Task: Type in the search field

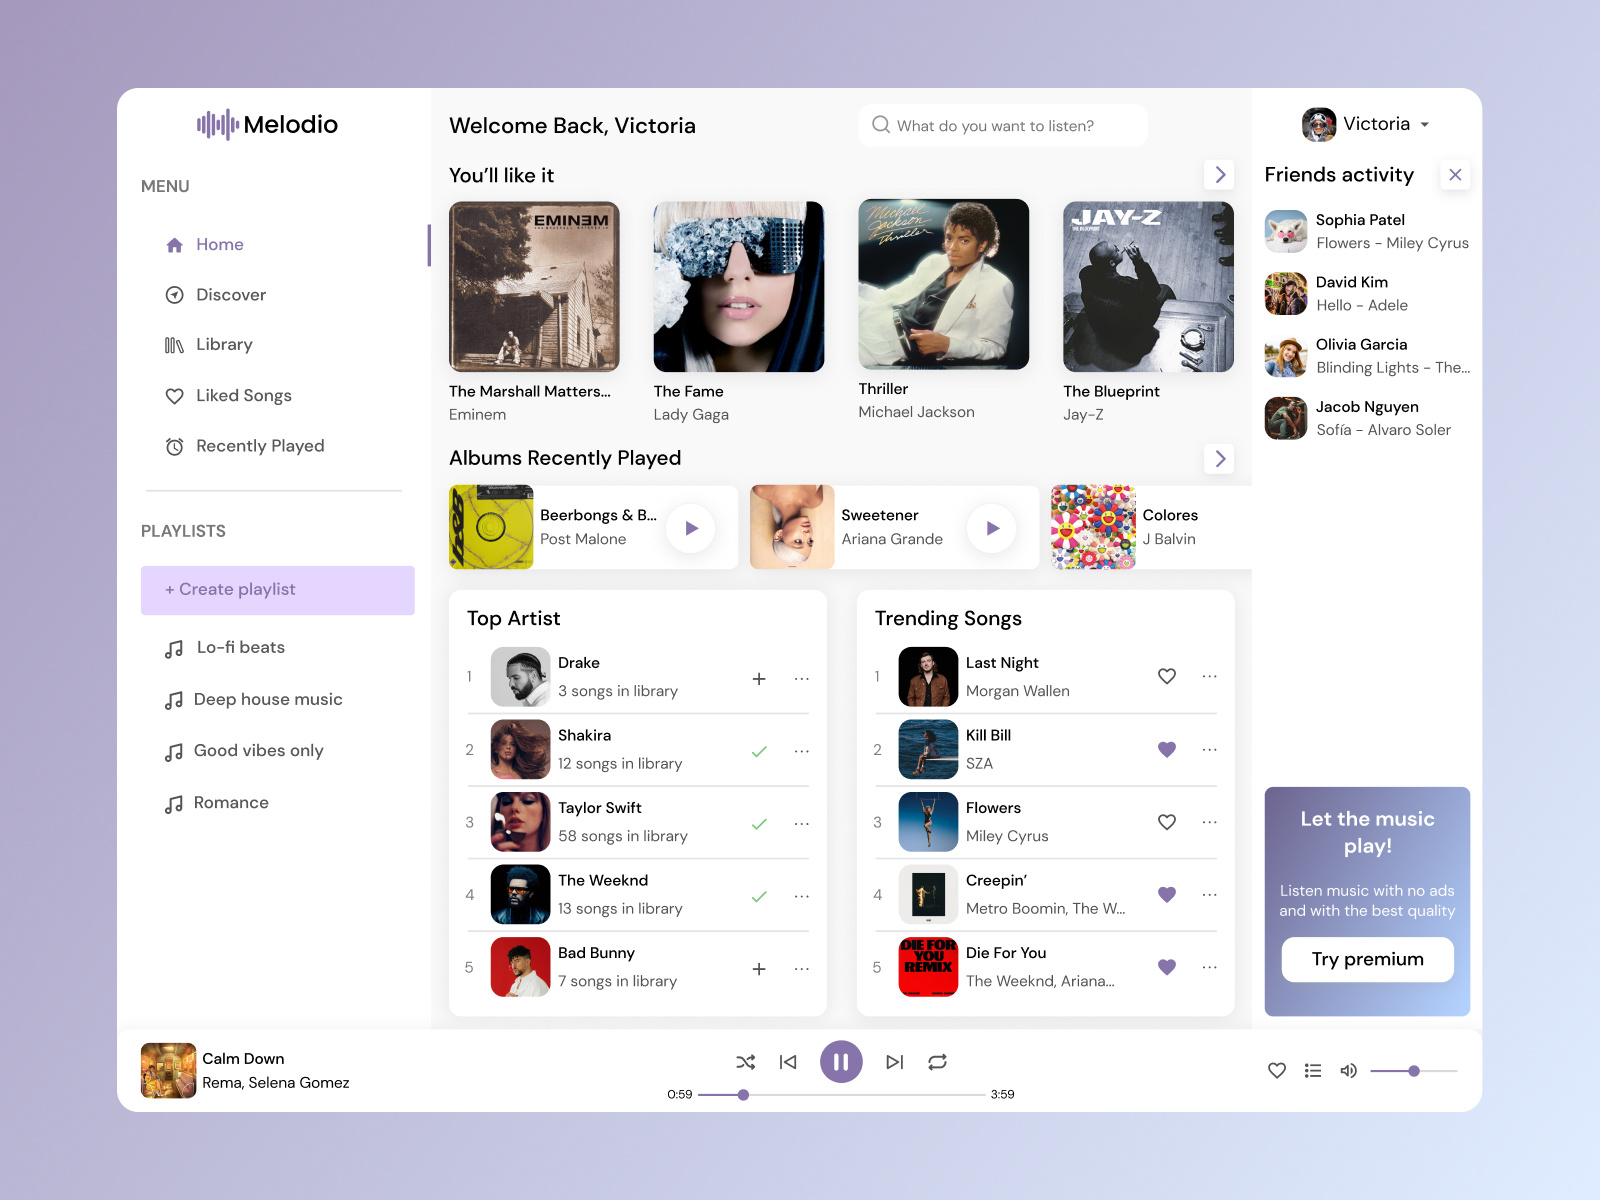Action: click(1001, 125)
